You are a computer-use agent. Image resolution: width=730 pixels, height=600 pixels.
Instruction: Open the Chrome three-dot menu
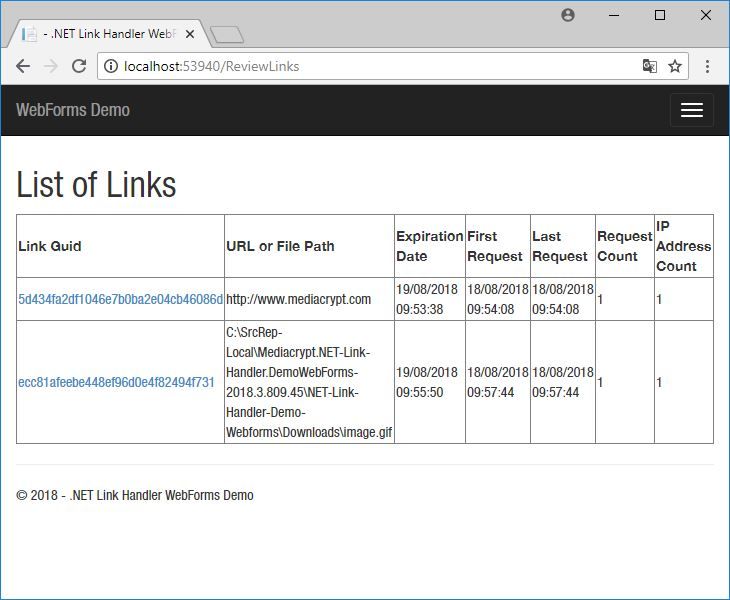tap(707, 67)
